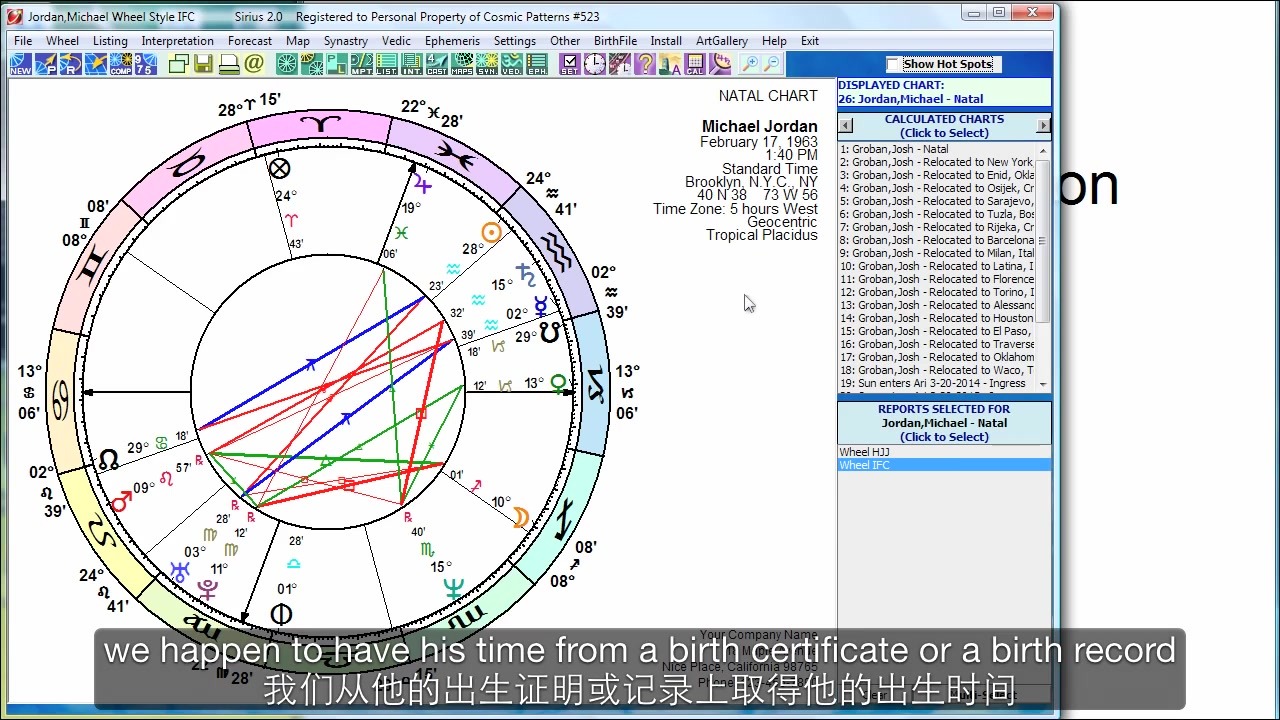Select highlighted 'Wheel IFC' report
The height and width of the screenshot is (720, 1280).
(944, 465)
